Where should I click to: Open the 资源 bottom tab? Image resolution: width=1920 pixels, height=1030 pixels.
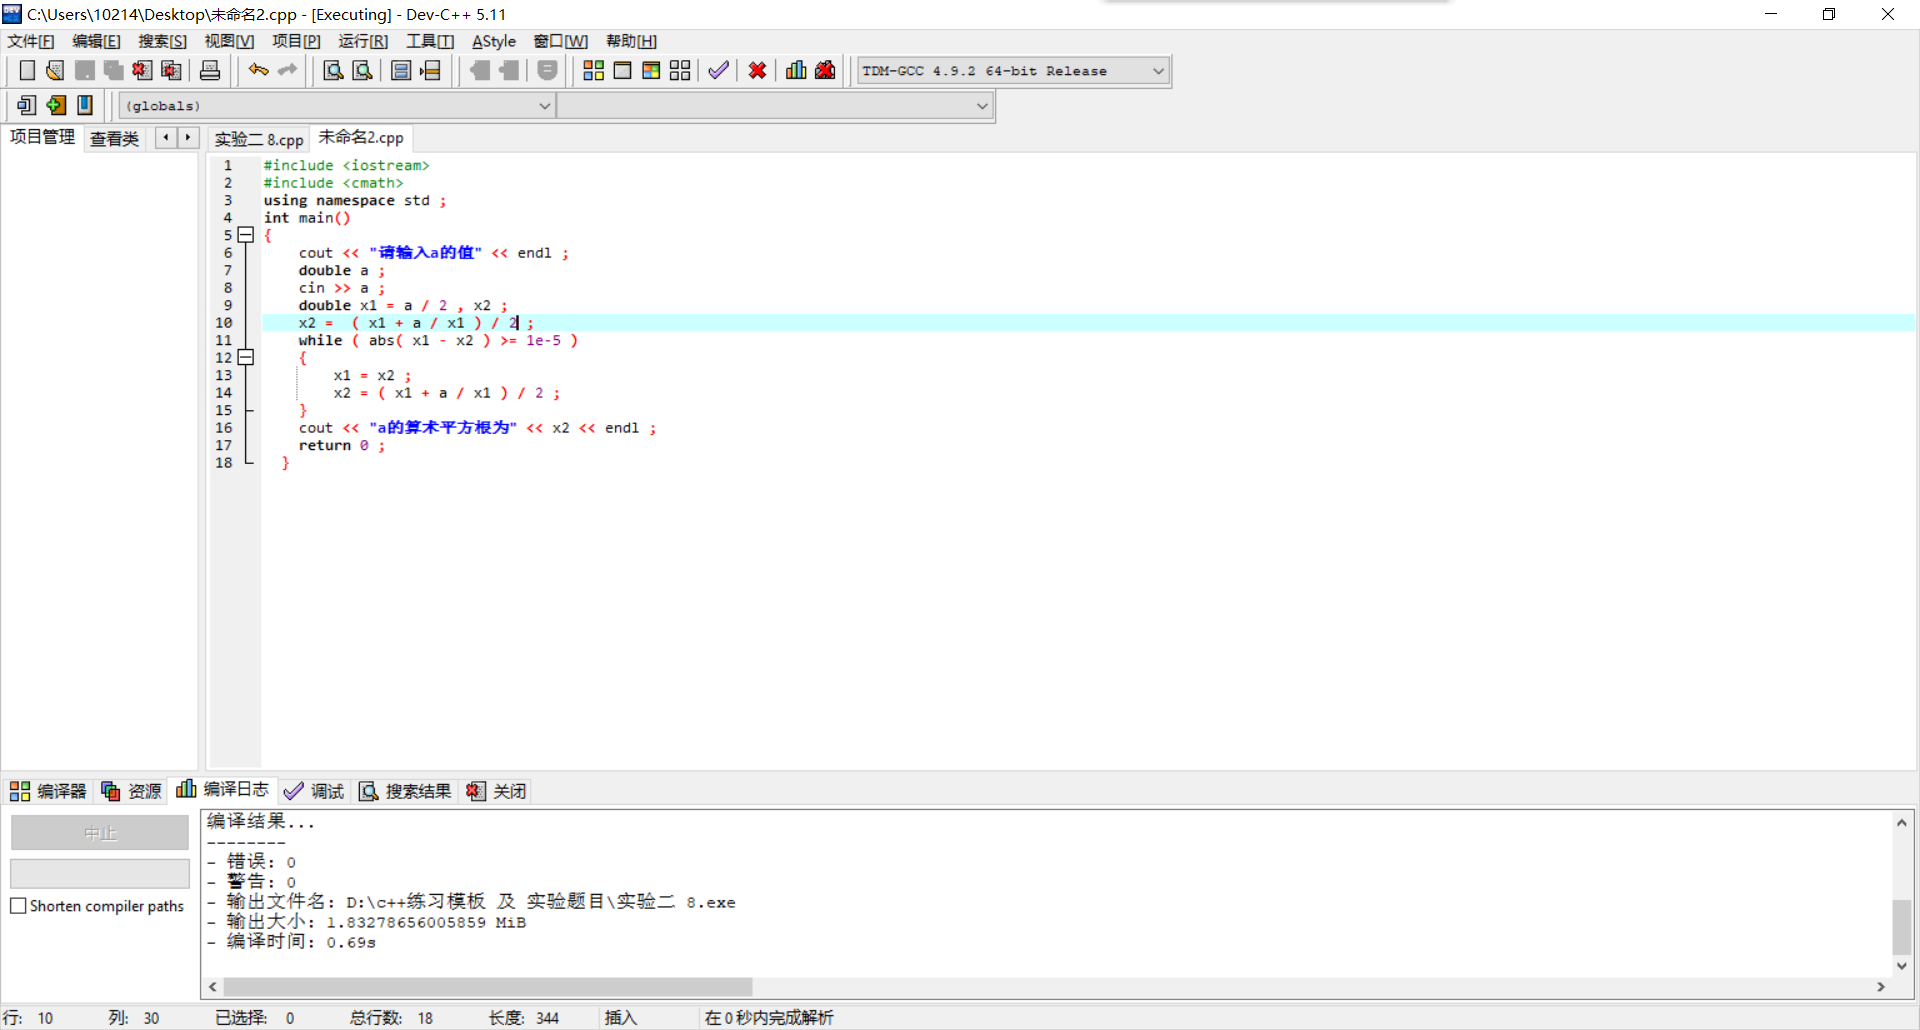131,791
